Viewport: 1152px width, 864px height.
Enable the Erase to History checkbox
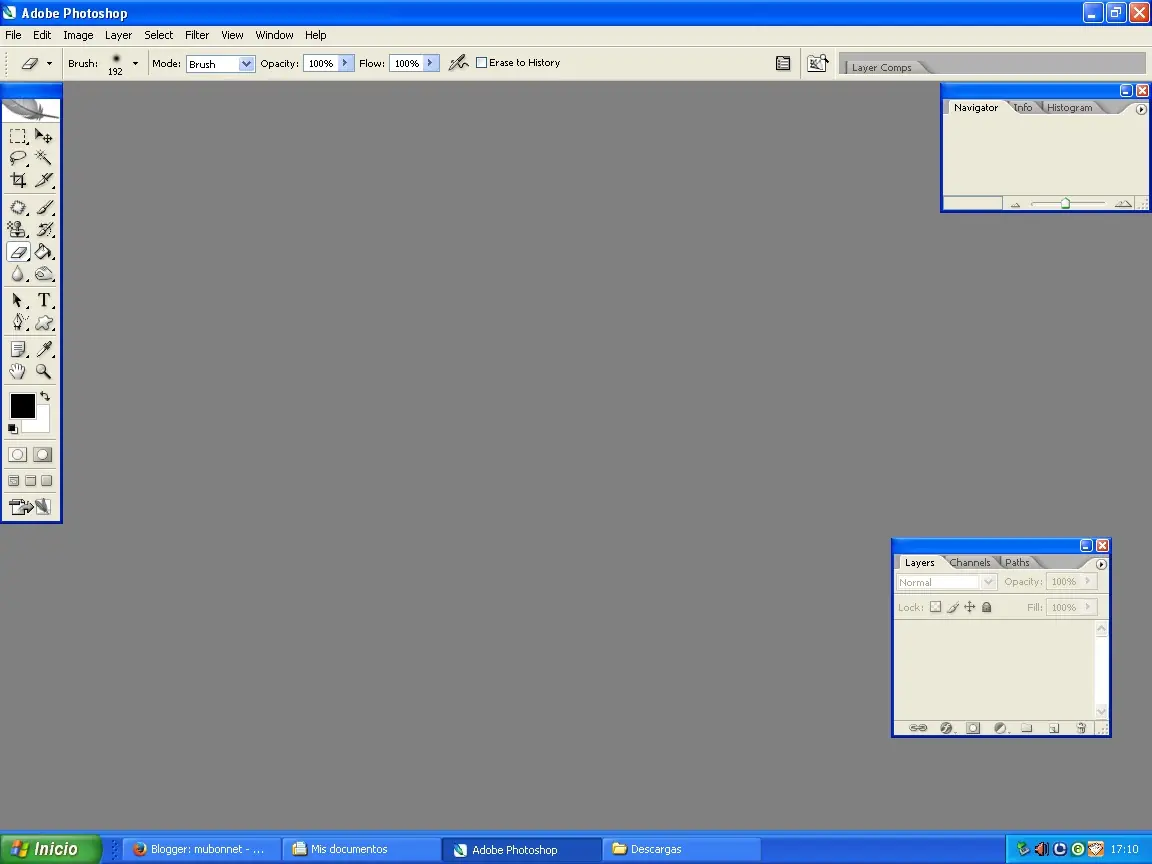pos(481,62)
